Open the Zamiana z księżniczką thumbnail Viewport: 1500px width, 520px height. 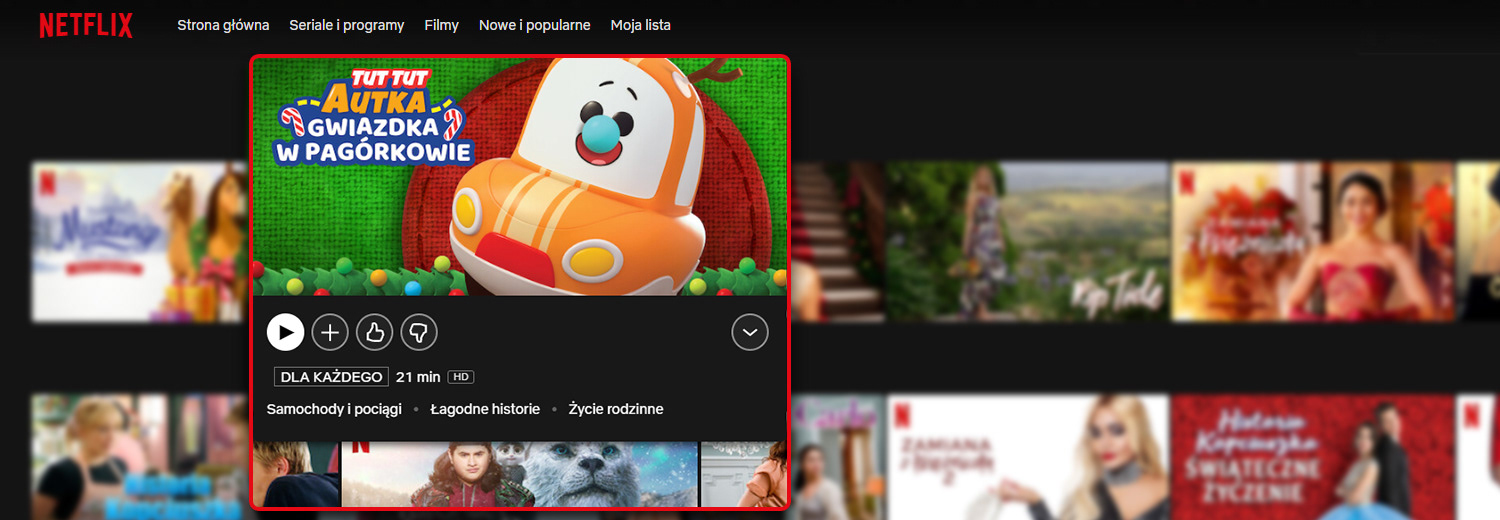pyautogui.click(x=1028, y=457)
